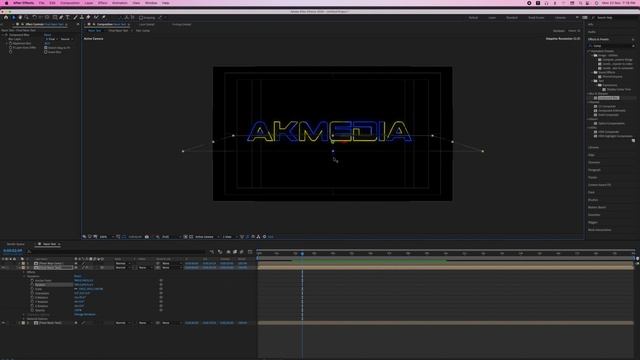Select the Hand tool

pos(20,18)
